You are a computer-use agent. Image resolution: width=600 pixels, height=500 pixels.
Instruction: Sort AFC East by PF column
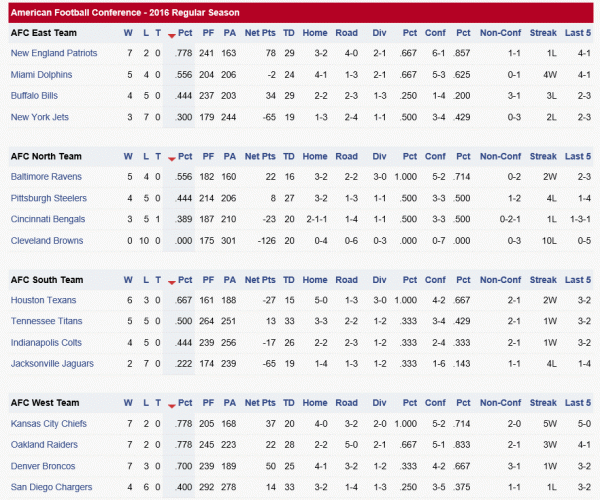pos(208,33)
